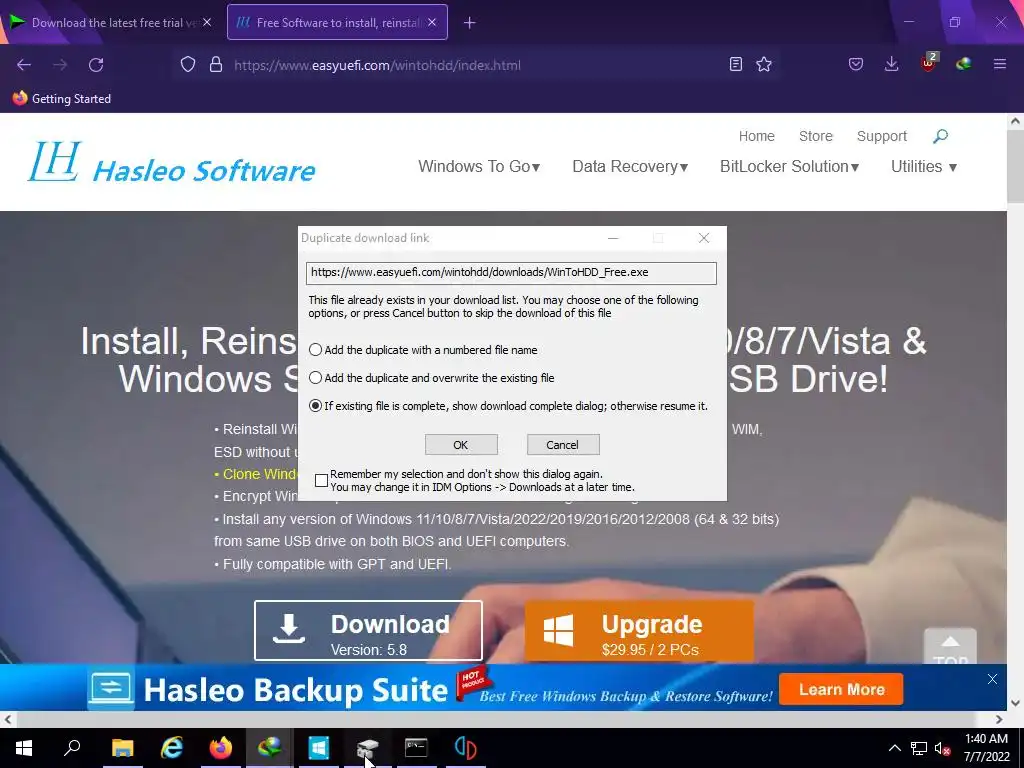Open Firefox downloads panel arrow
Image resolution: width=1024 pixels, height=768 pixels.
coord(891,64)
